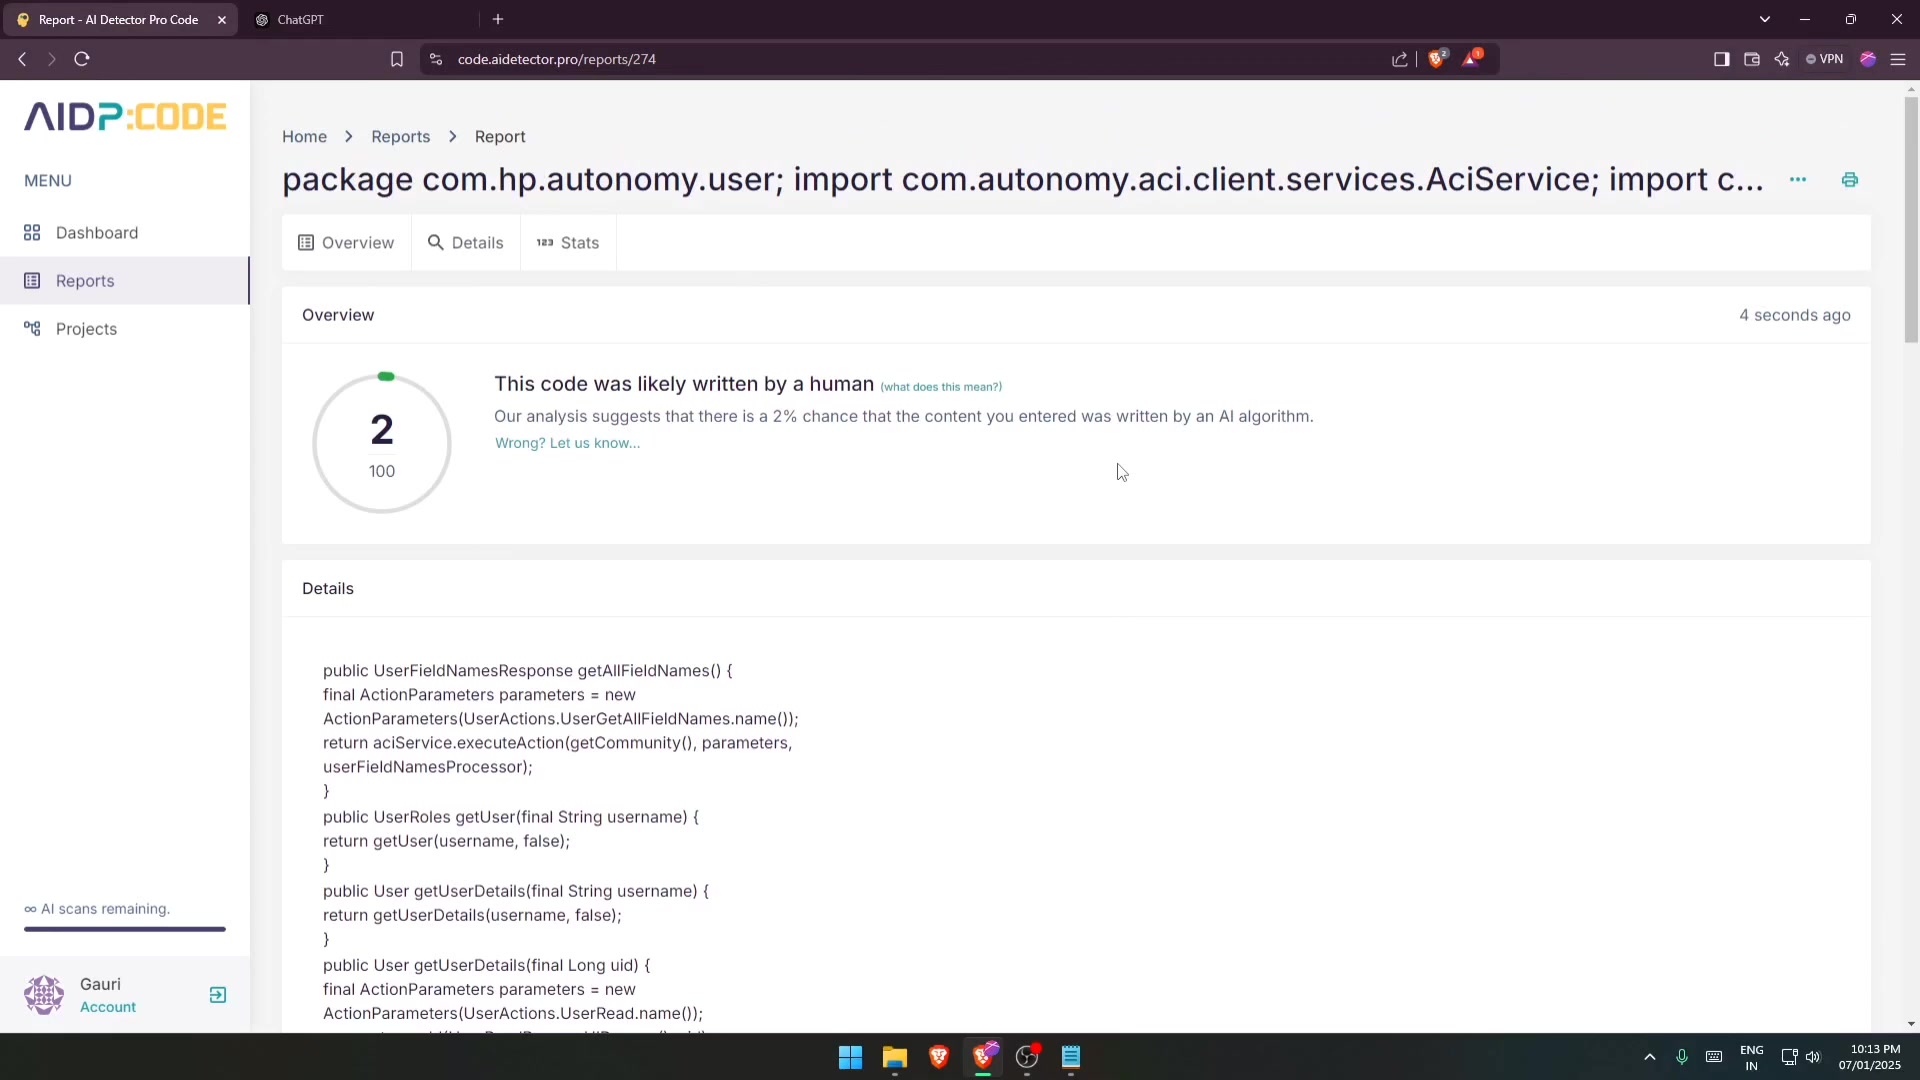Switch to the Overview tab
The image size is (1920, 1080).
[x=346, y=243]
